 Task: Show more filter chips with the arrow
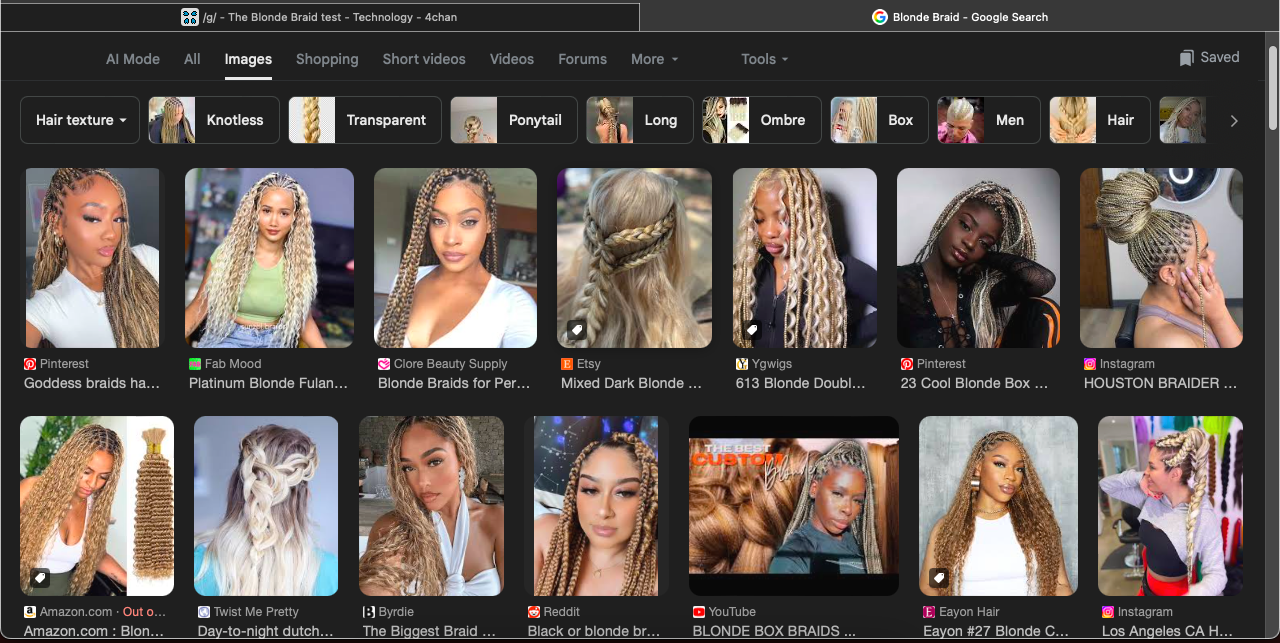tap(1234, 121)
